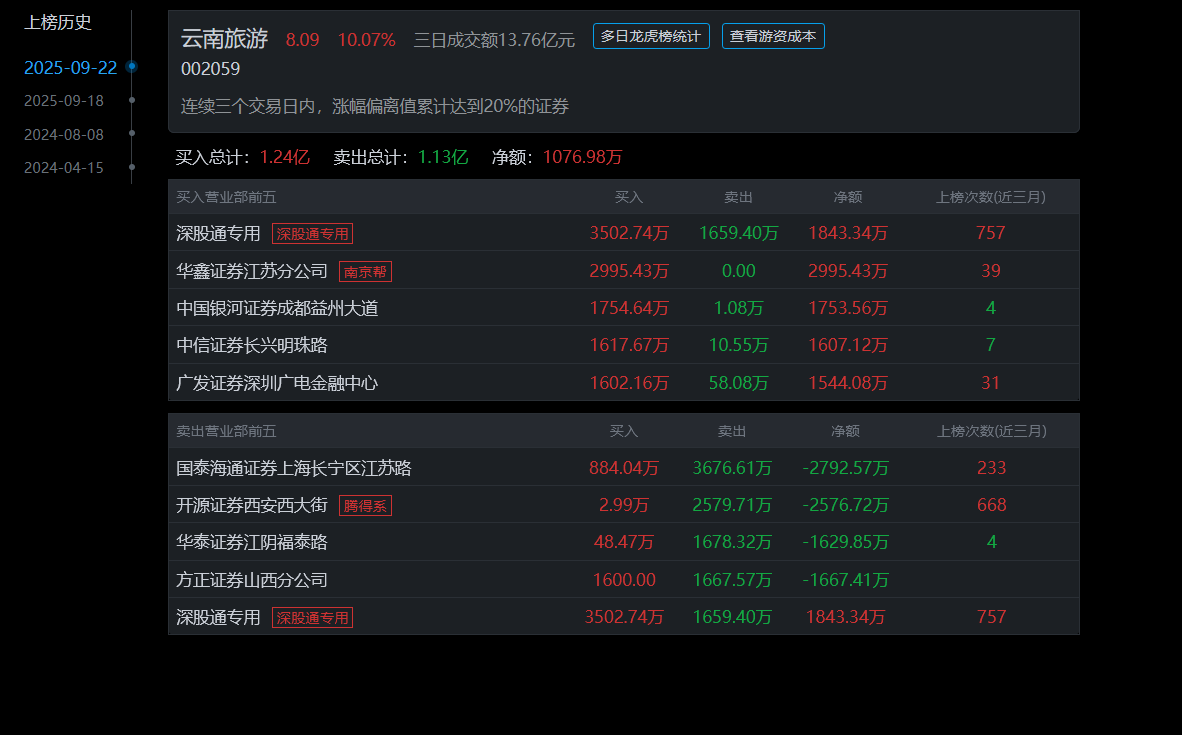Open 方正证券山西分公司 broker row
Viewport: 1182px width, 735px height.
click(x=623, y=580)
